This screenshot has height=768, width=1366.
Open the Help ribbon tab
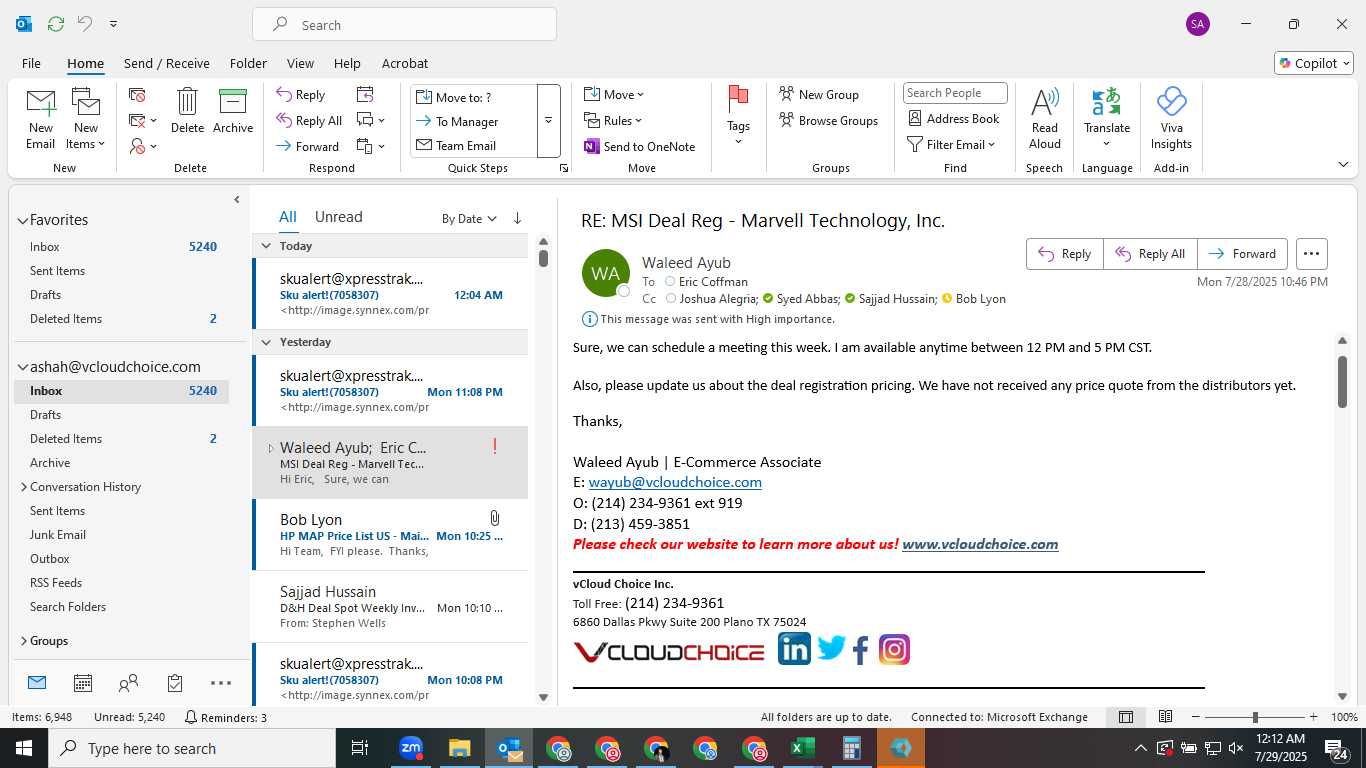[x=347, y=63]
